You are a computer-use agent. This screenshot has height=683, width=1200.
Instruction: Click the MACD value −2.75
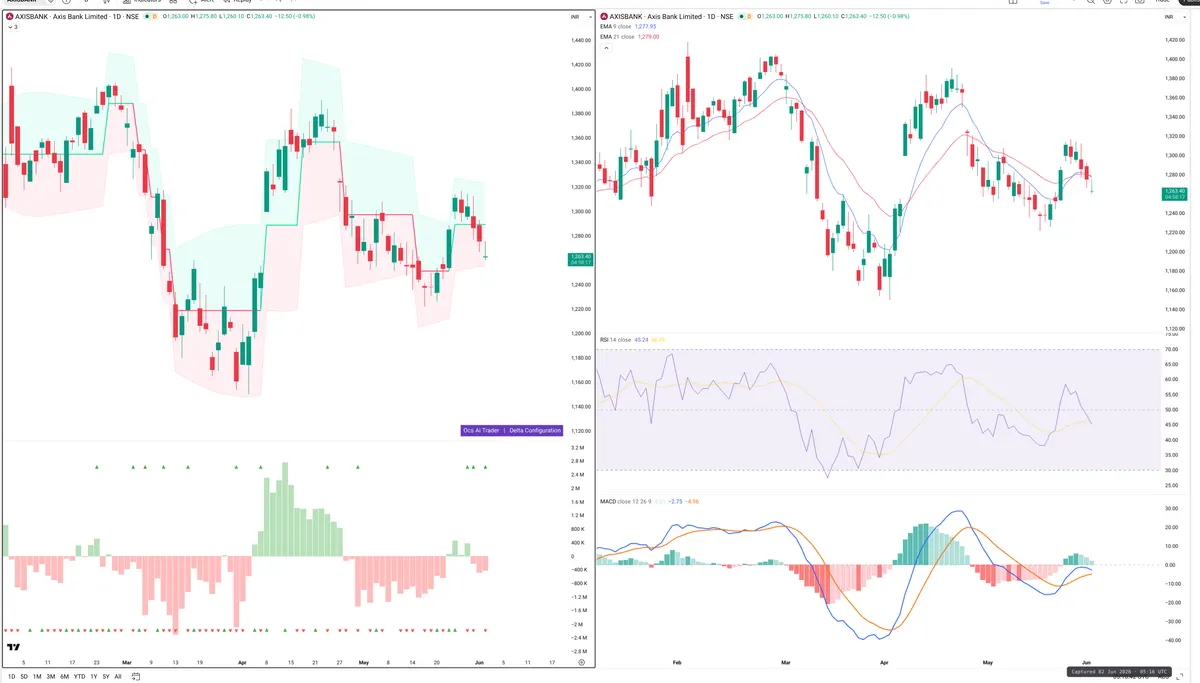(675, 500)
